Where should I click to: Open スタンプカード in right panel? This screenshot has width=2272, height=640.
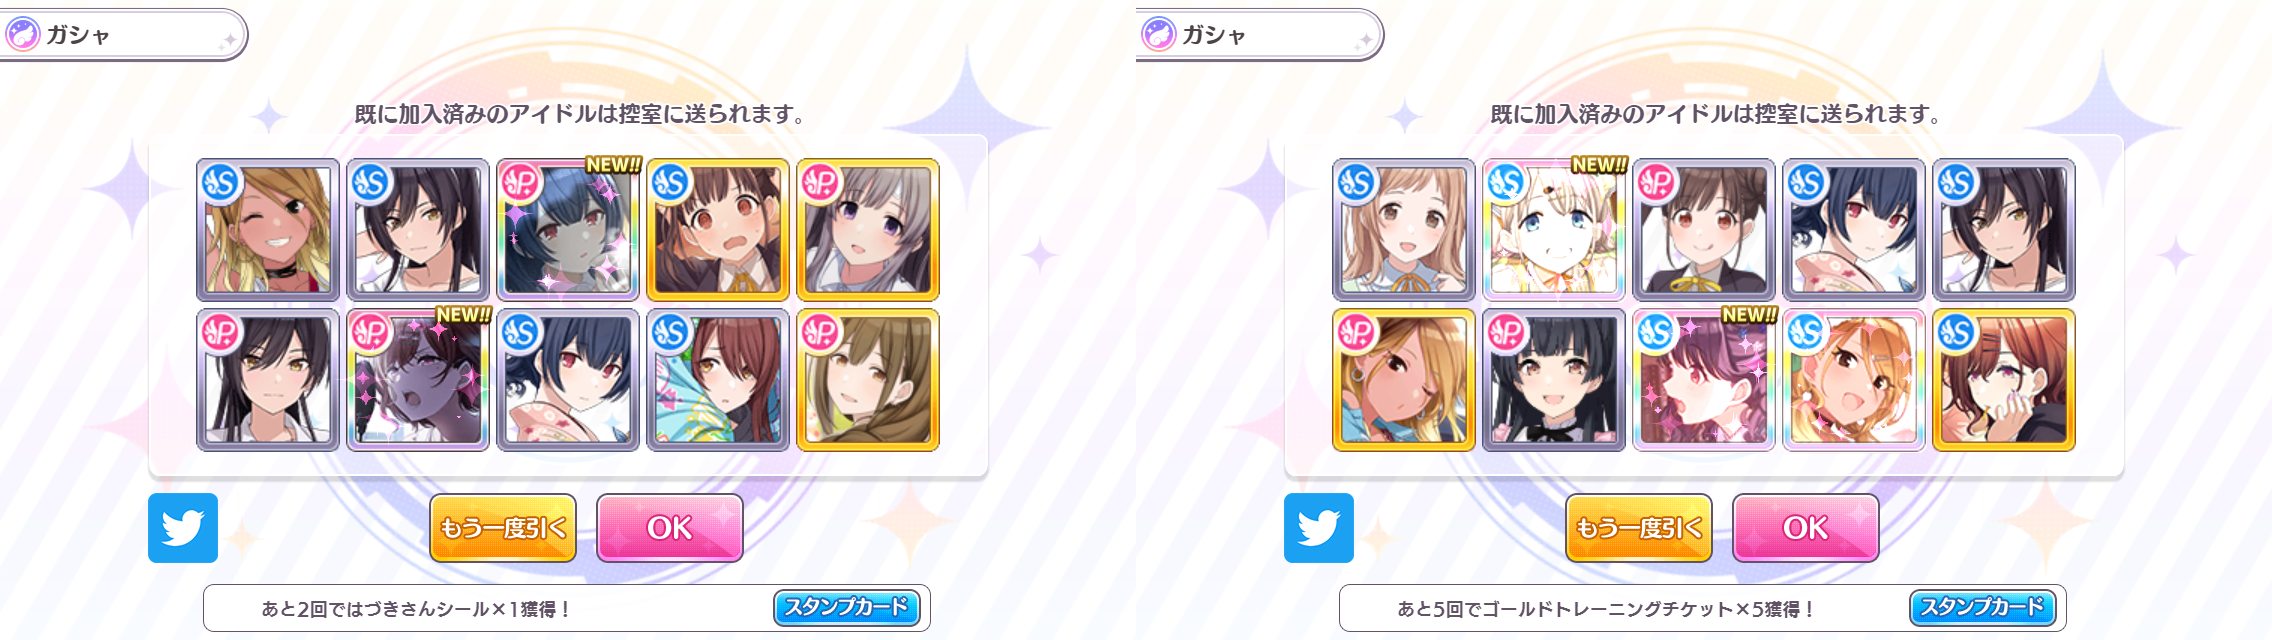click(1982, 607)
